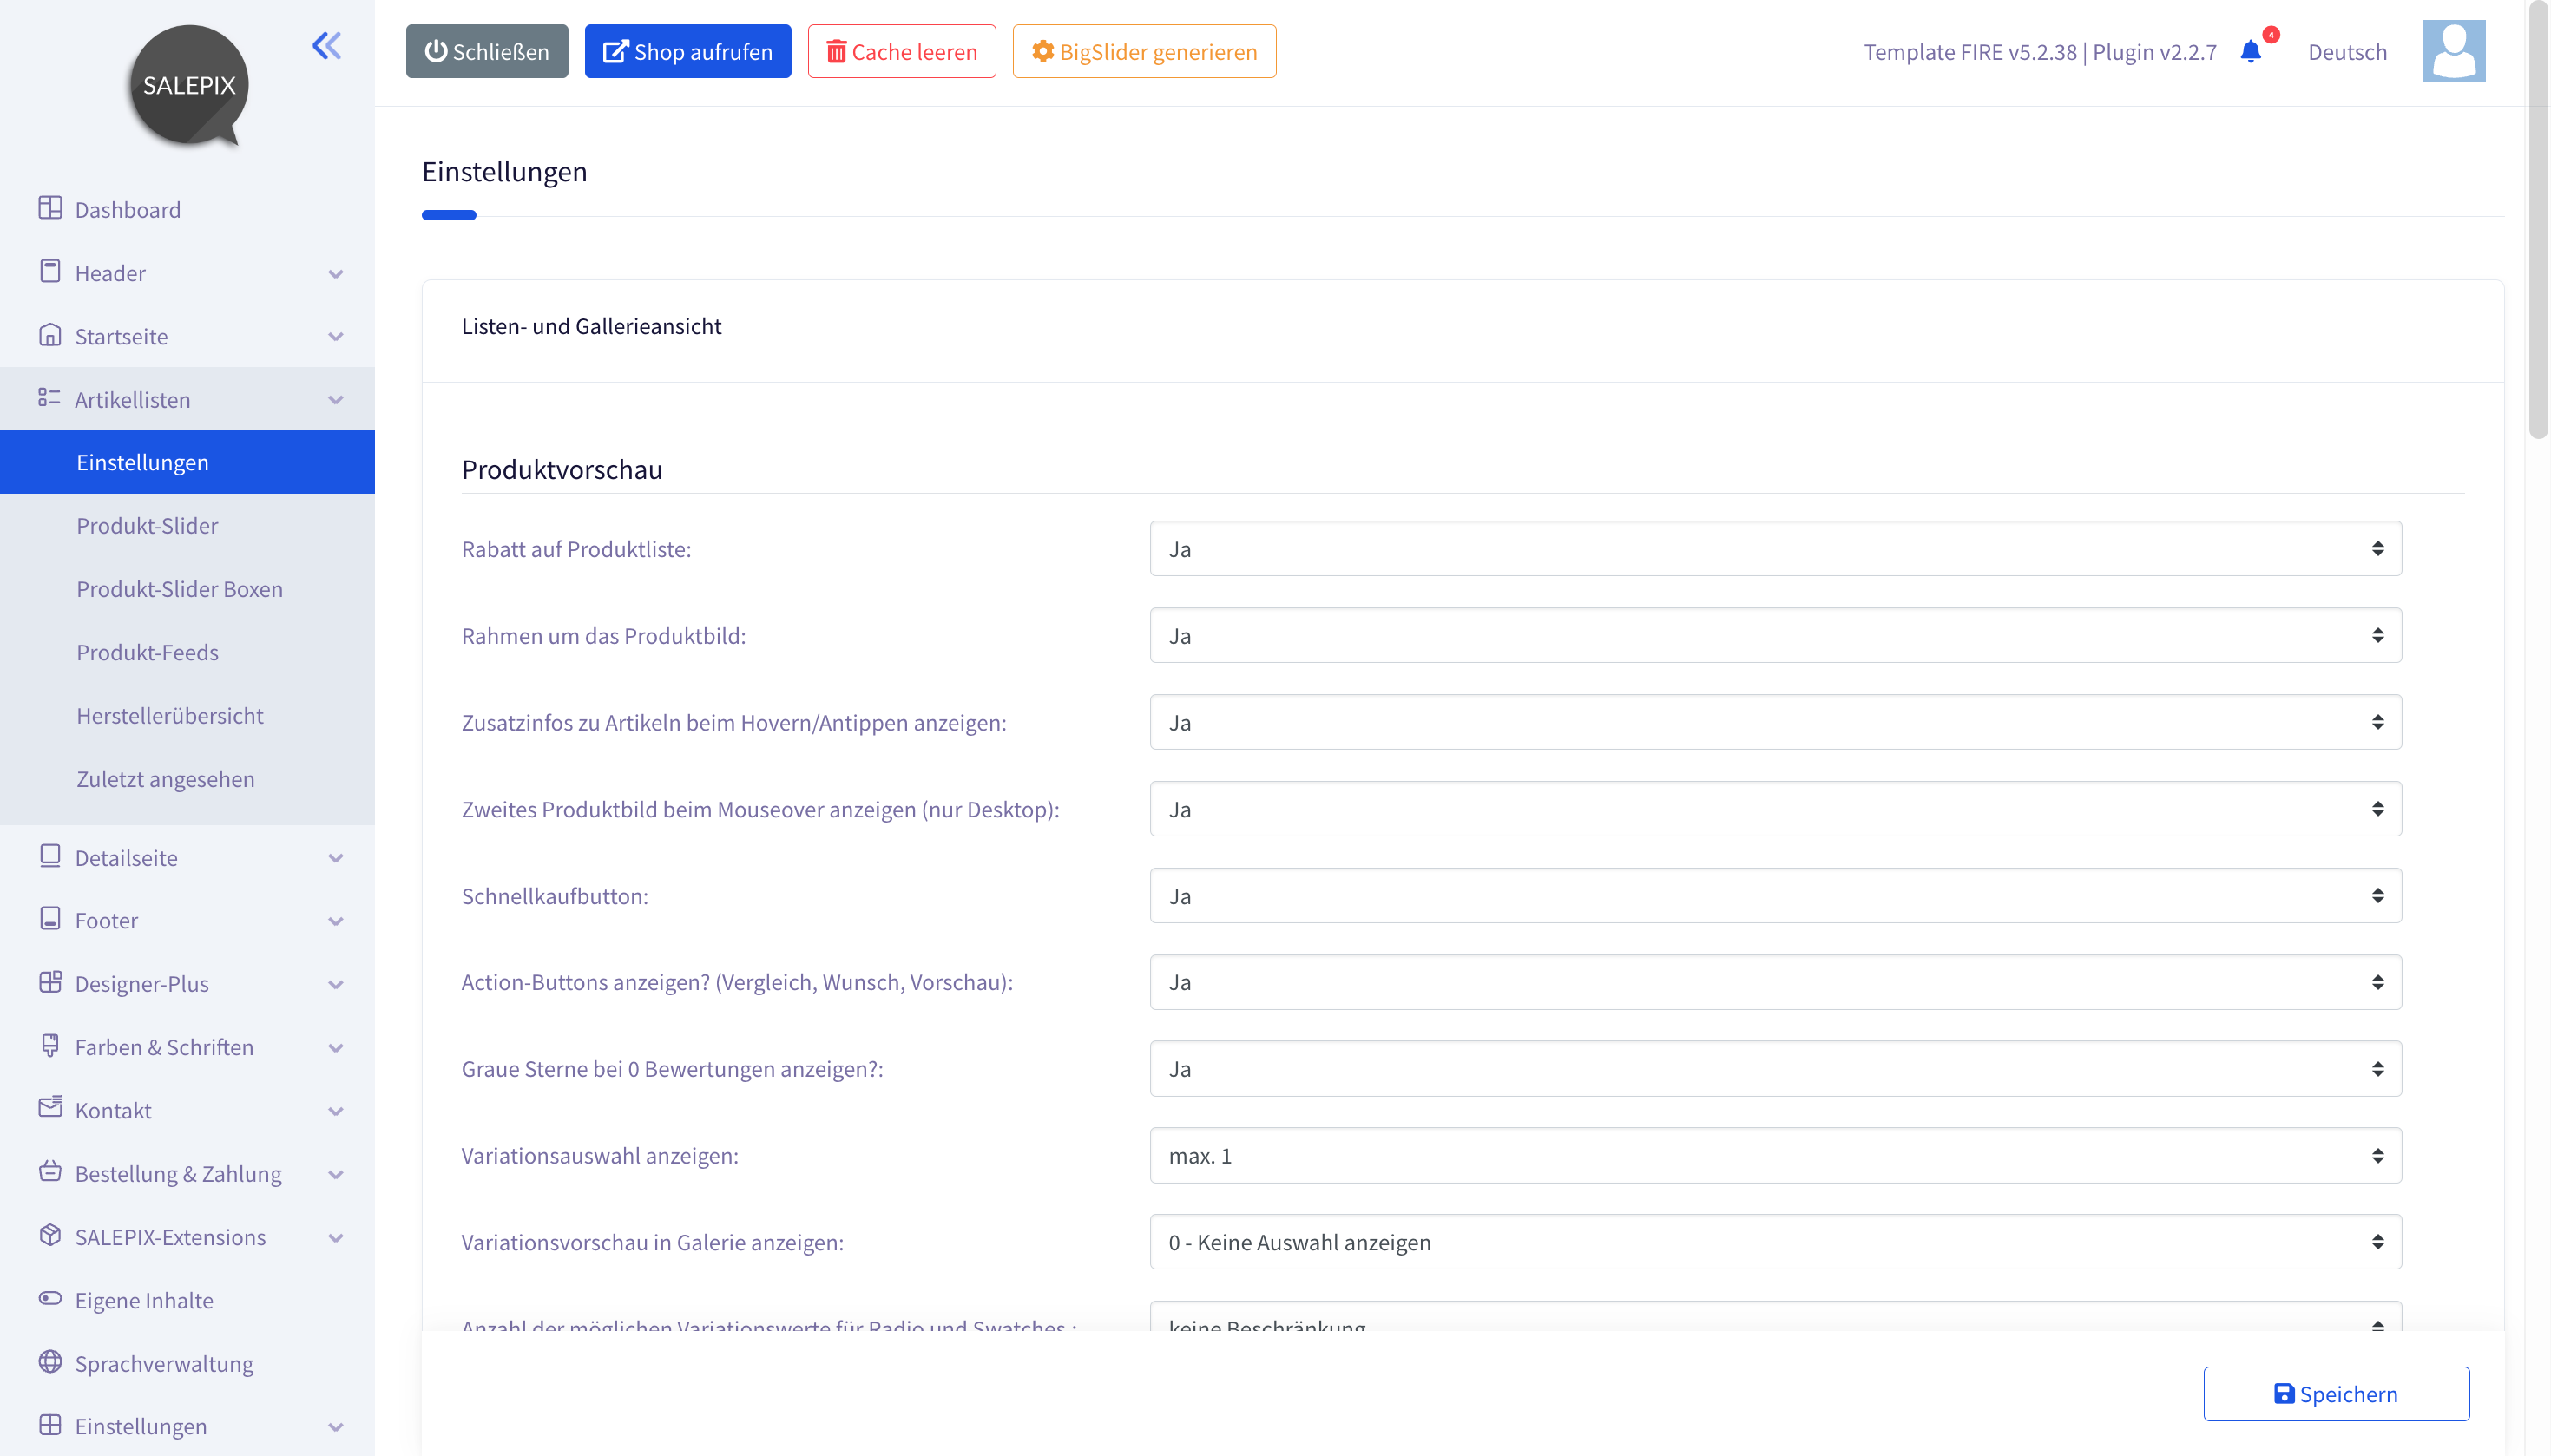Click the SALEPIX logo
The width and height of the screenshot is (2551, 1456).
pyautogui.click(x=189, y=85)
